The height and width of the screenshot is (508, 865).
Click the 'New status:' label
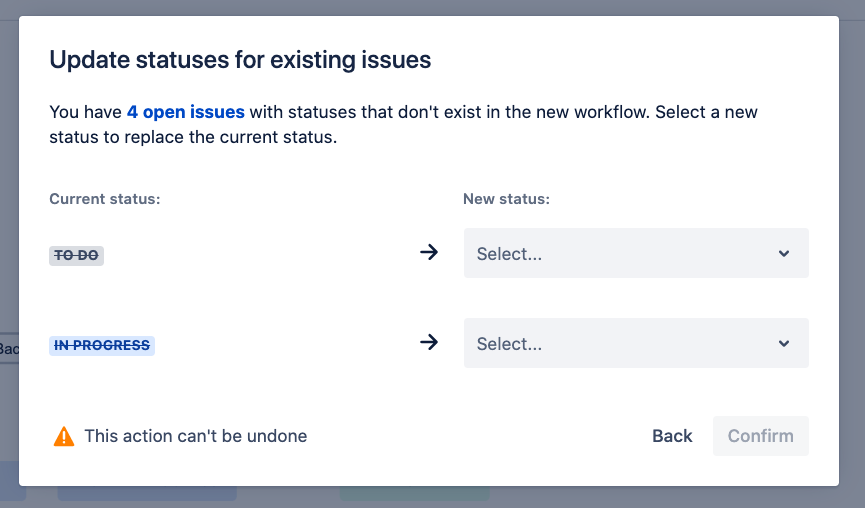tap(506, 199)
